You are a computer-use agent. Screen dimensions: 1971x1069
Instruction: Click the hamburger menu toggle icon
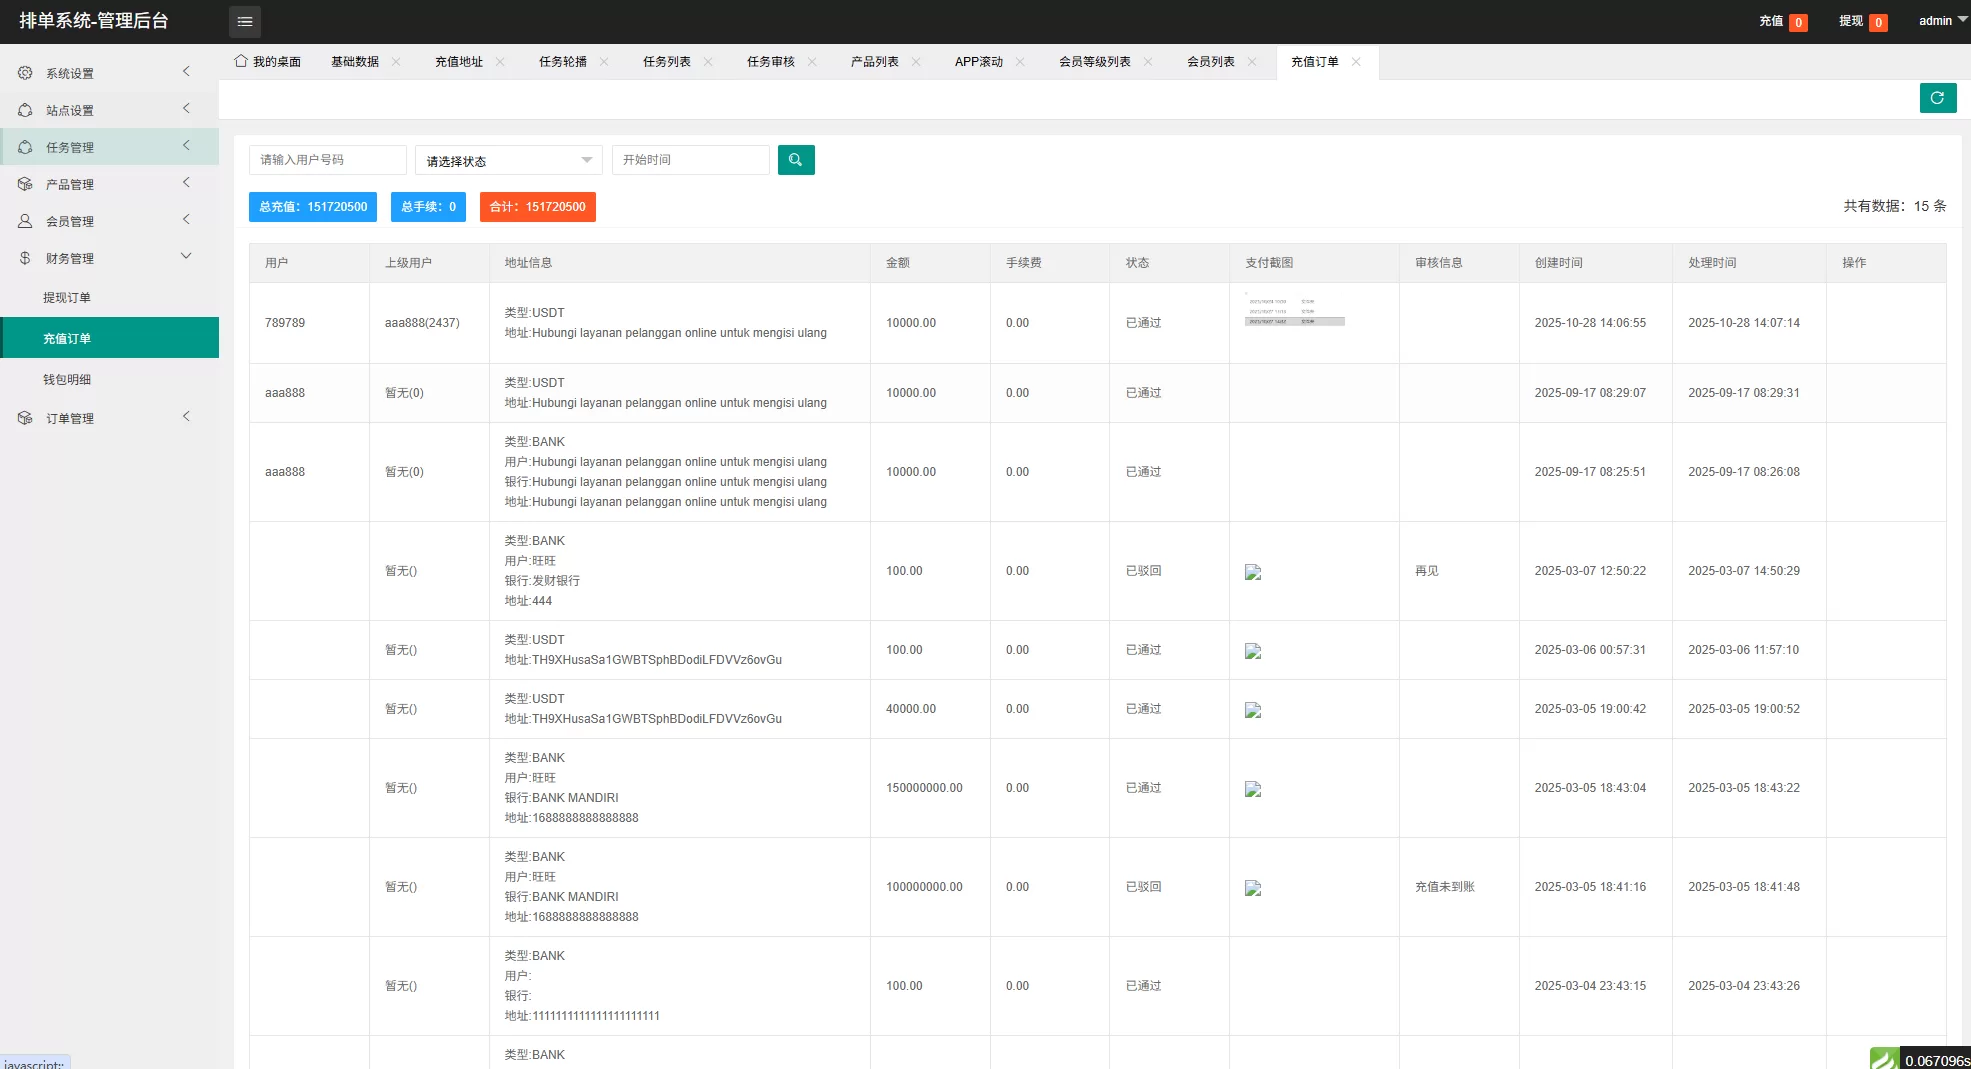coord(244,21)
